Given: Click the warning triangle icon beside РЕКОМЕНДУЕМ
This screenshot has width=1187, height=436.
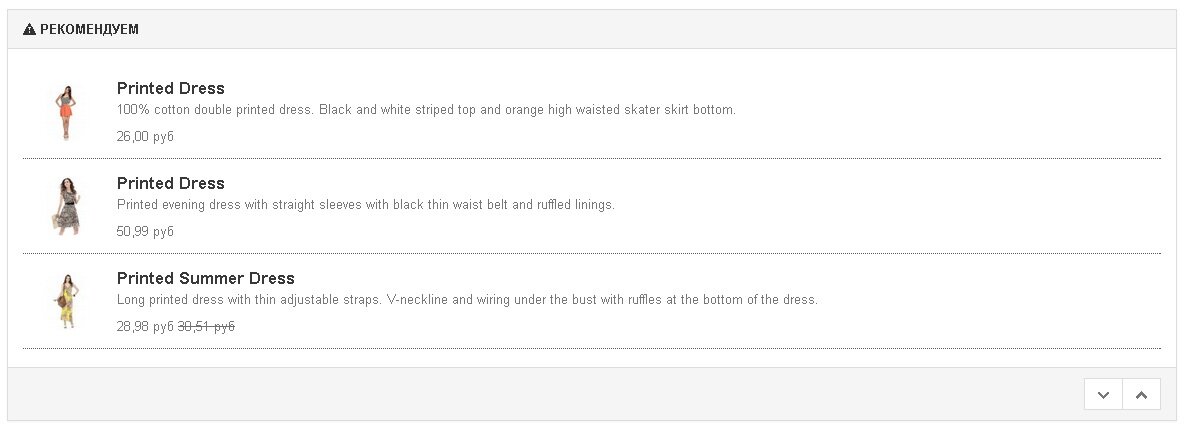Looking at the screenshot, I should click(x=29, y=30).
